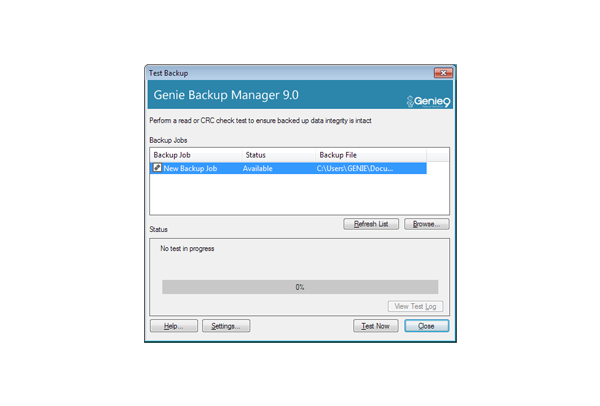Viewport: 600px width, 406px height.
Task: Click the 'Genie Backup Manager 9.0' heading
Action: (x=226, y=95)
